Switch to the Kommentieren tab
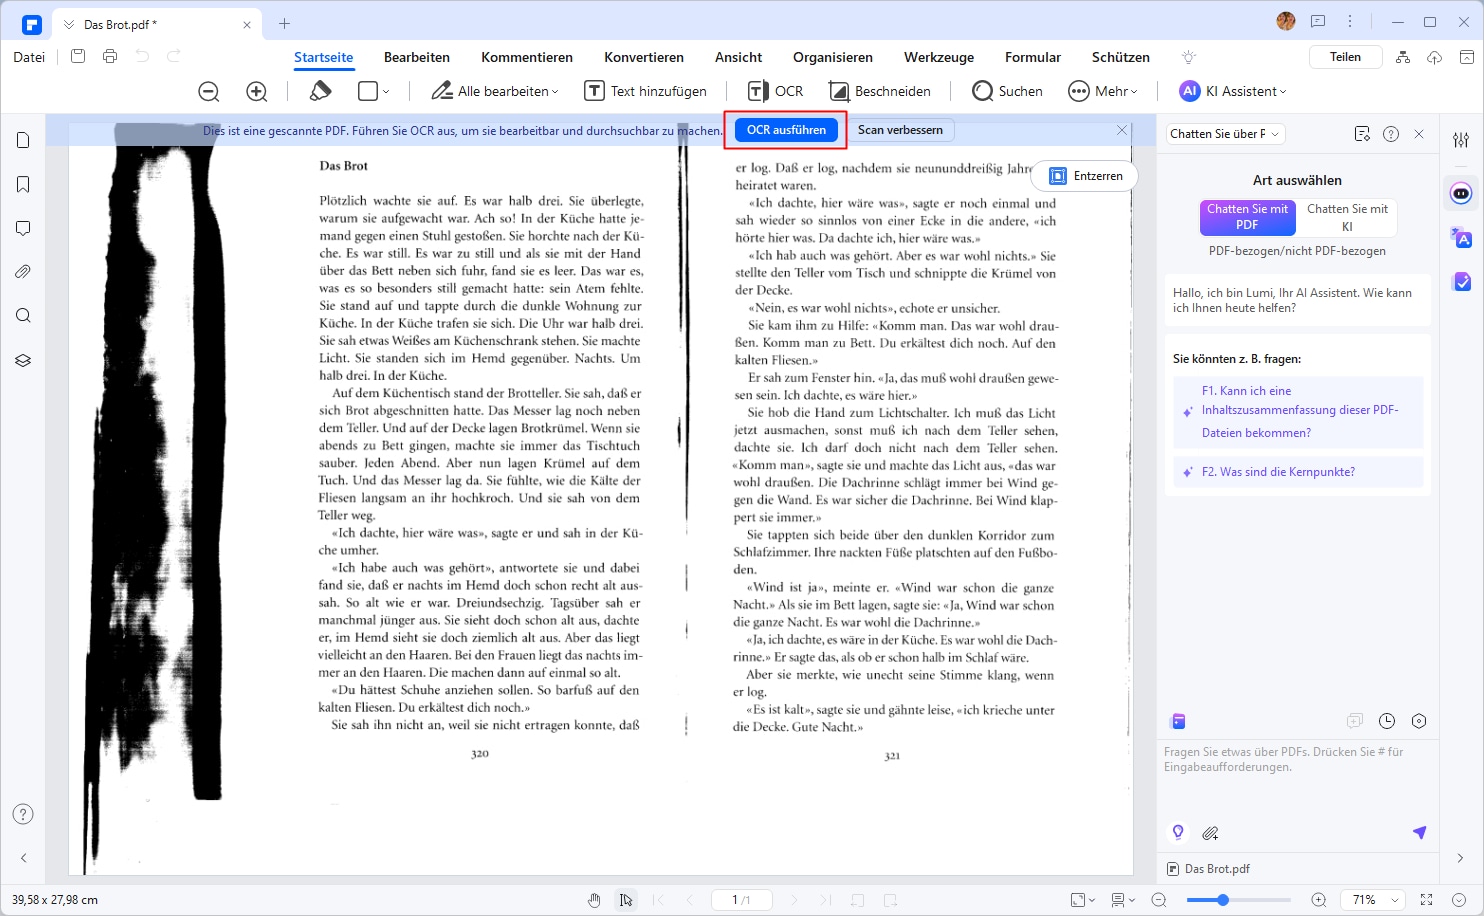The image size is (1484, 916). 527,57
